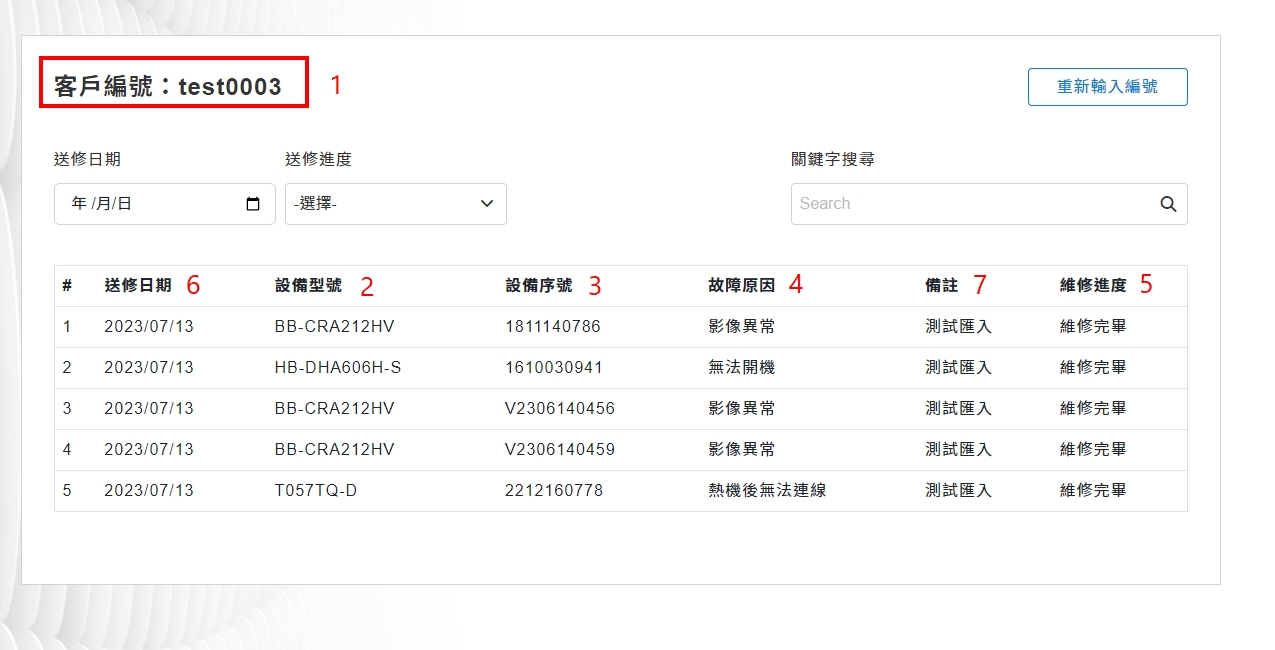The width and height of the screenshot is (1275, 650).
Task: Click the 送修日期 date input field
Action: (x=150, y=204)
